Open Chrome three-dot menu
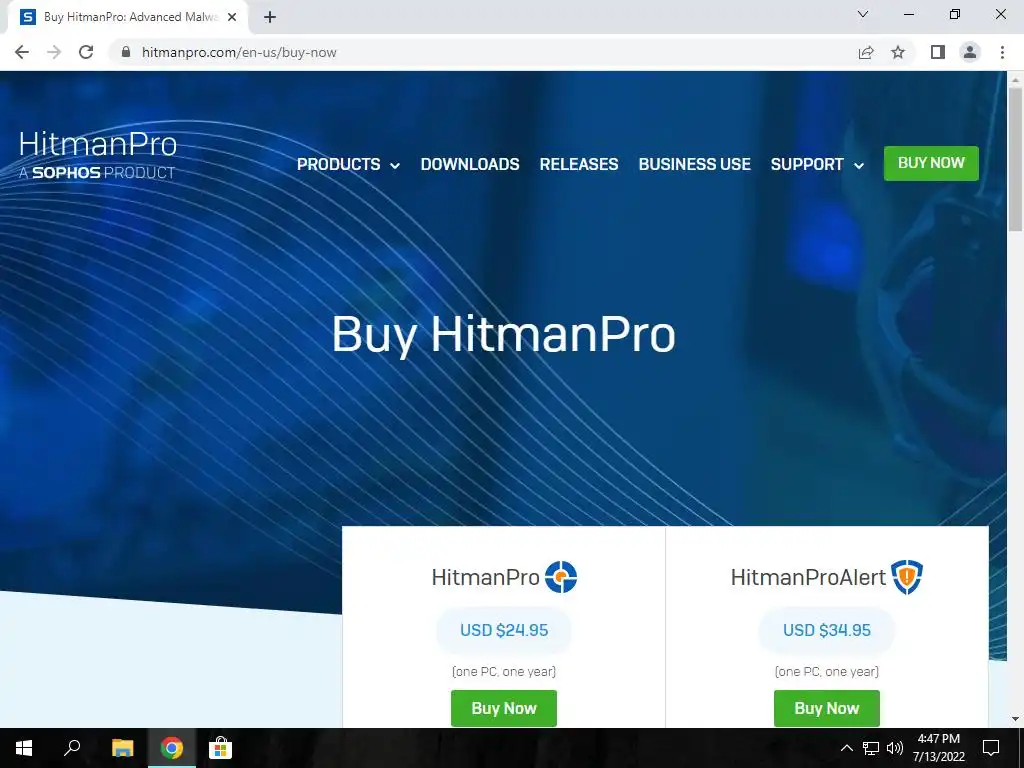Viewport: 1024px width, 768px height. click(x=1002, y=52)
